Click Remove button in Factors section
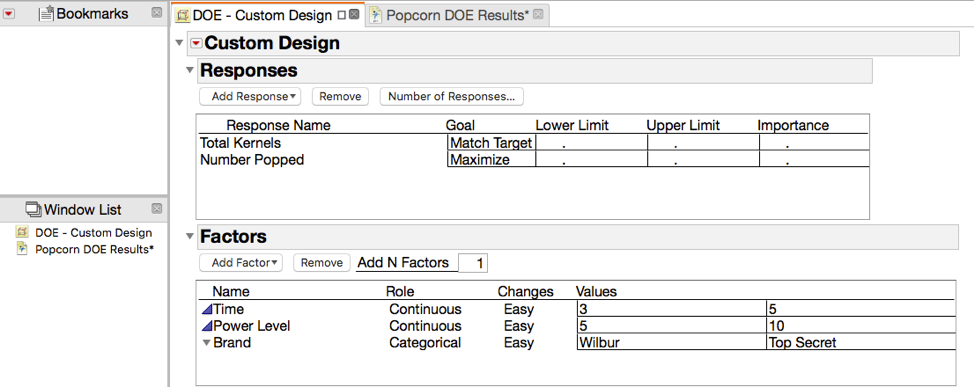The image size is (974, 387). pos(322,263)
